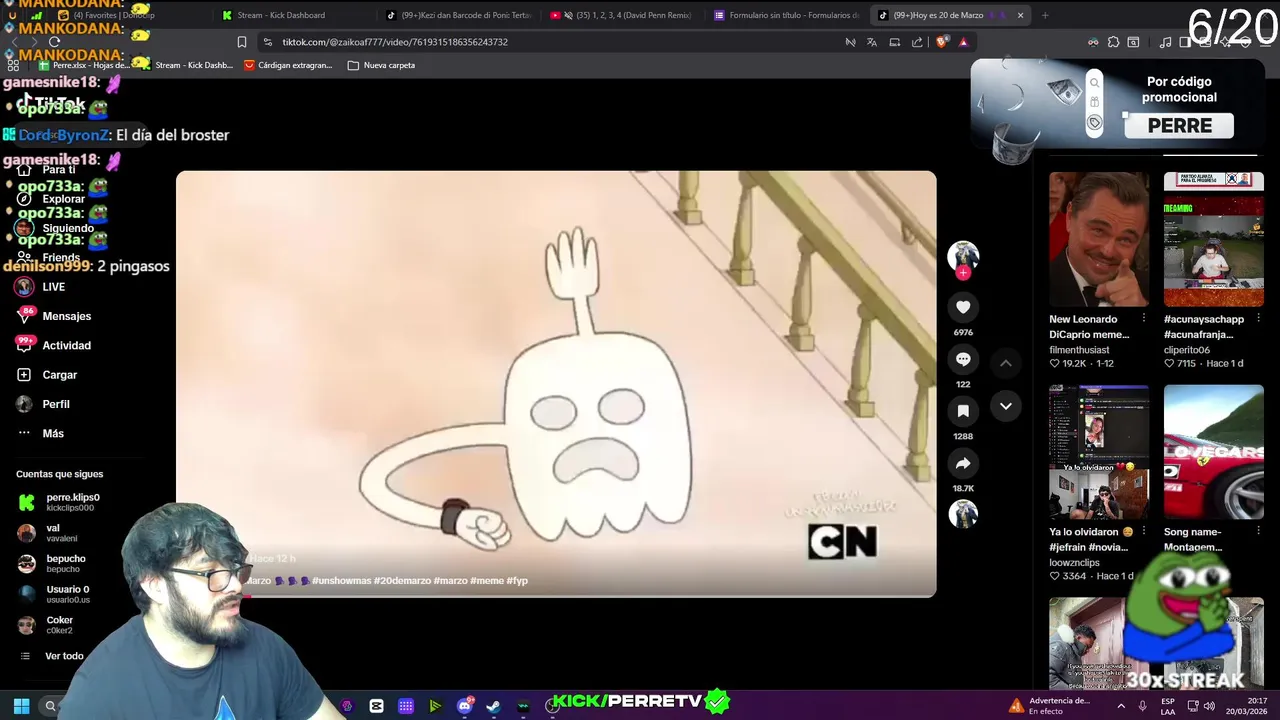The height and width of the screenshot is (720, 1280).
Task: Open more options for Song name card
Action: 1258,531
